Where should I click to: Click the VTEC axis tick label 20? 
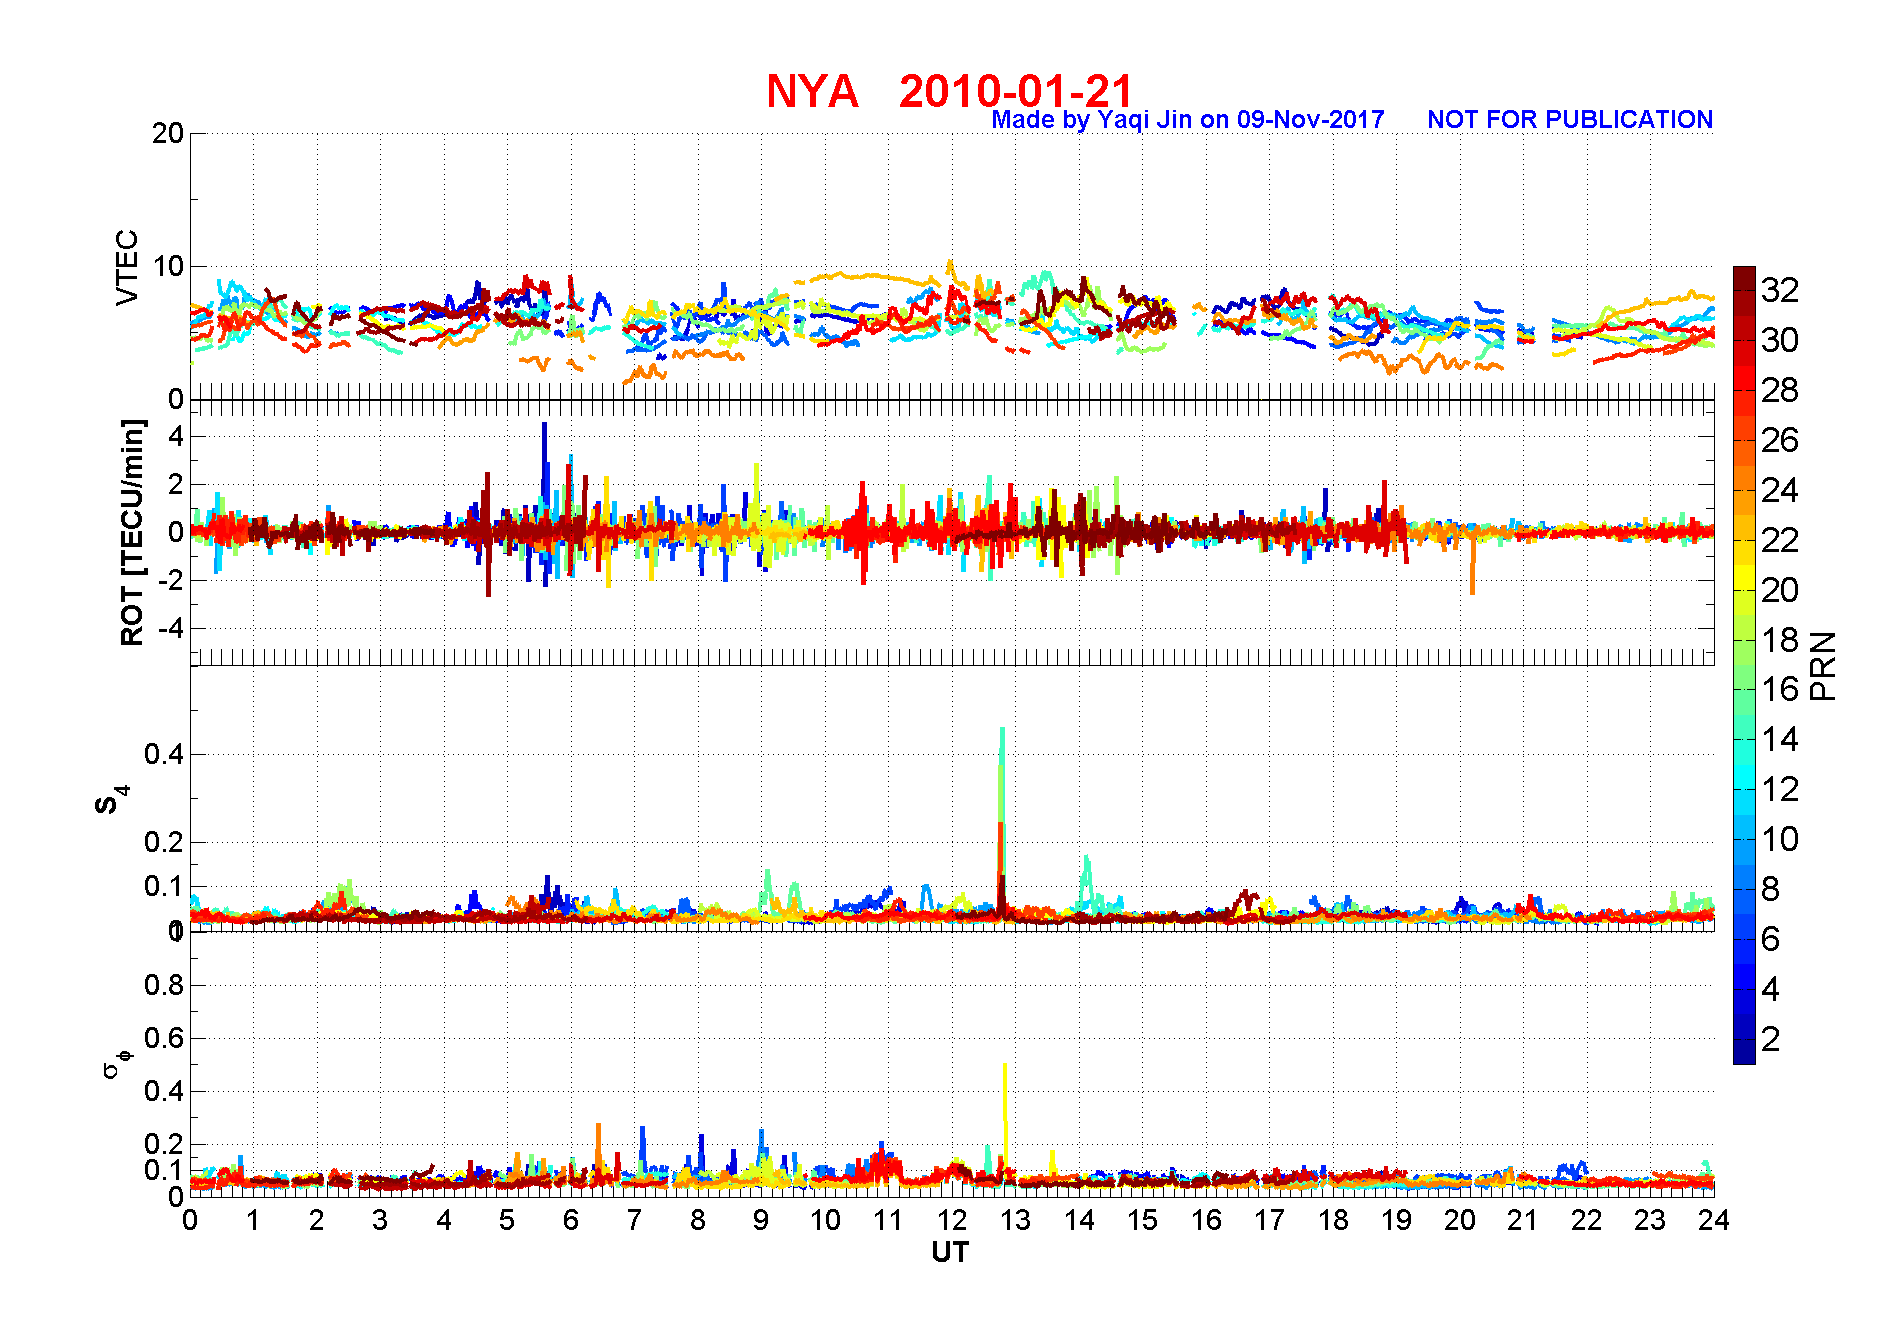pos(168,133)
